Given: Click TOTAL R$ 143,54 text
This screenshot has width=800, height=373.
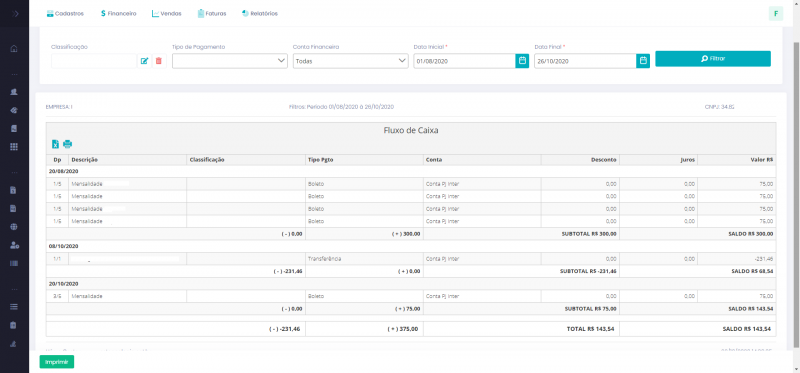Looking at the screenshot, I should tap(590, 329).
